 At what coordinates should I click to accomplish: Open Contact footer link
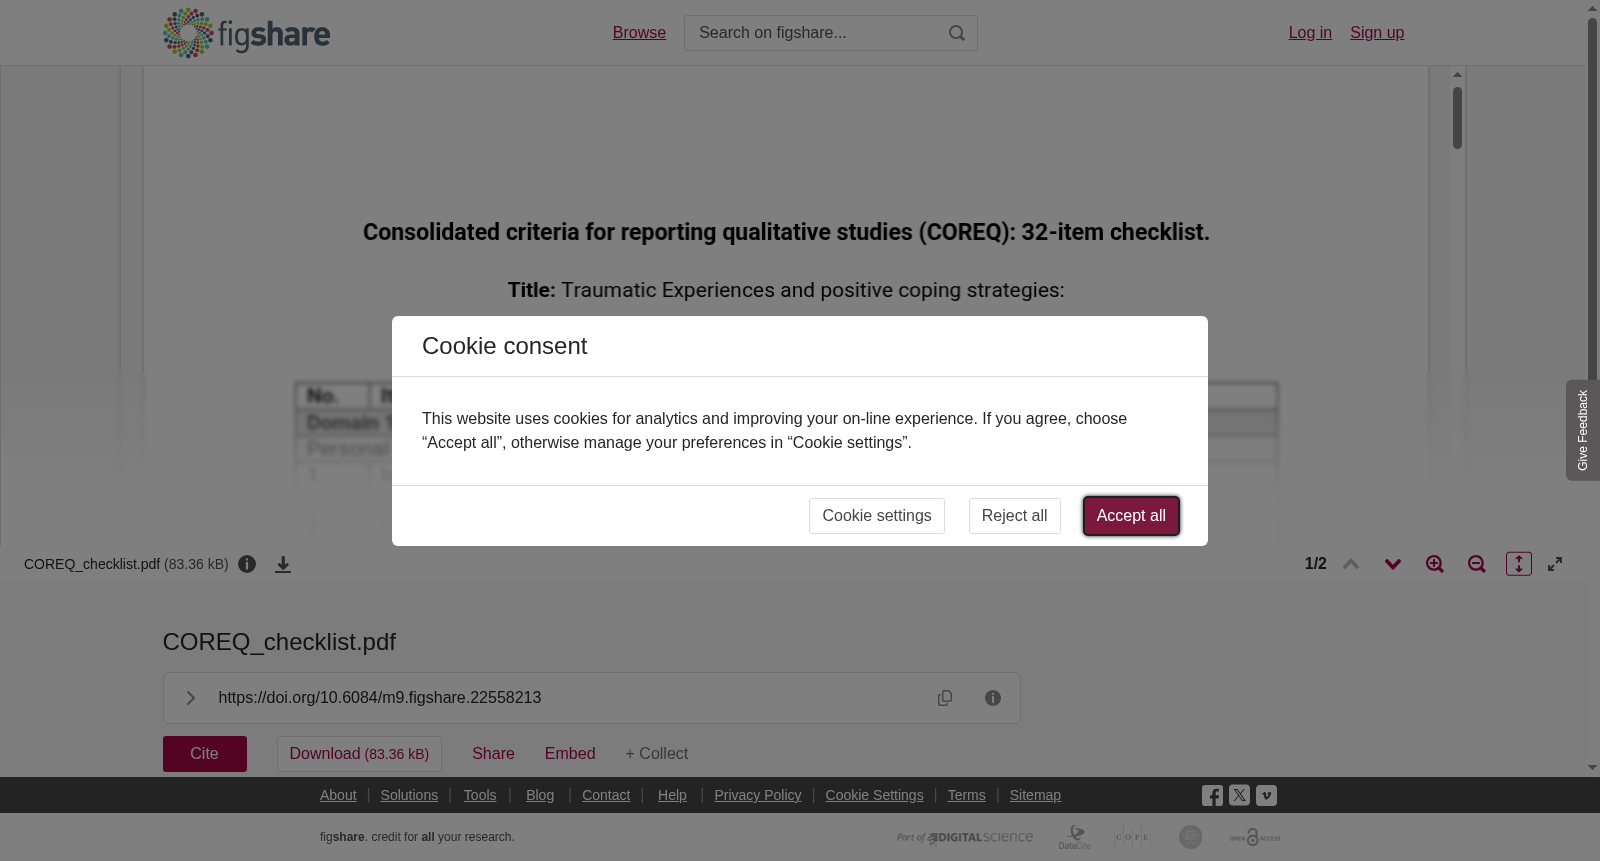606,795
